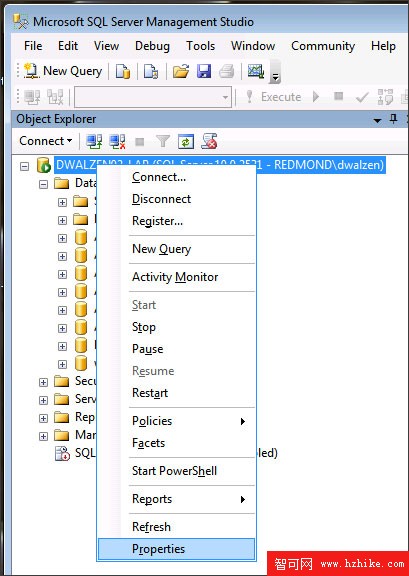Click Connect Object Explorer icon
The height and width of the screenshot is (576, 409).
pyautogui.click(x=94, y=141)
